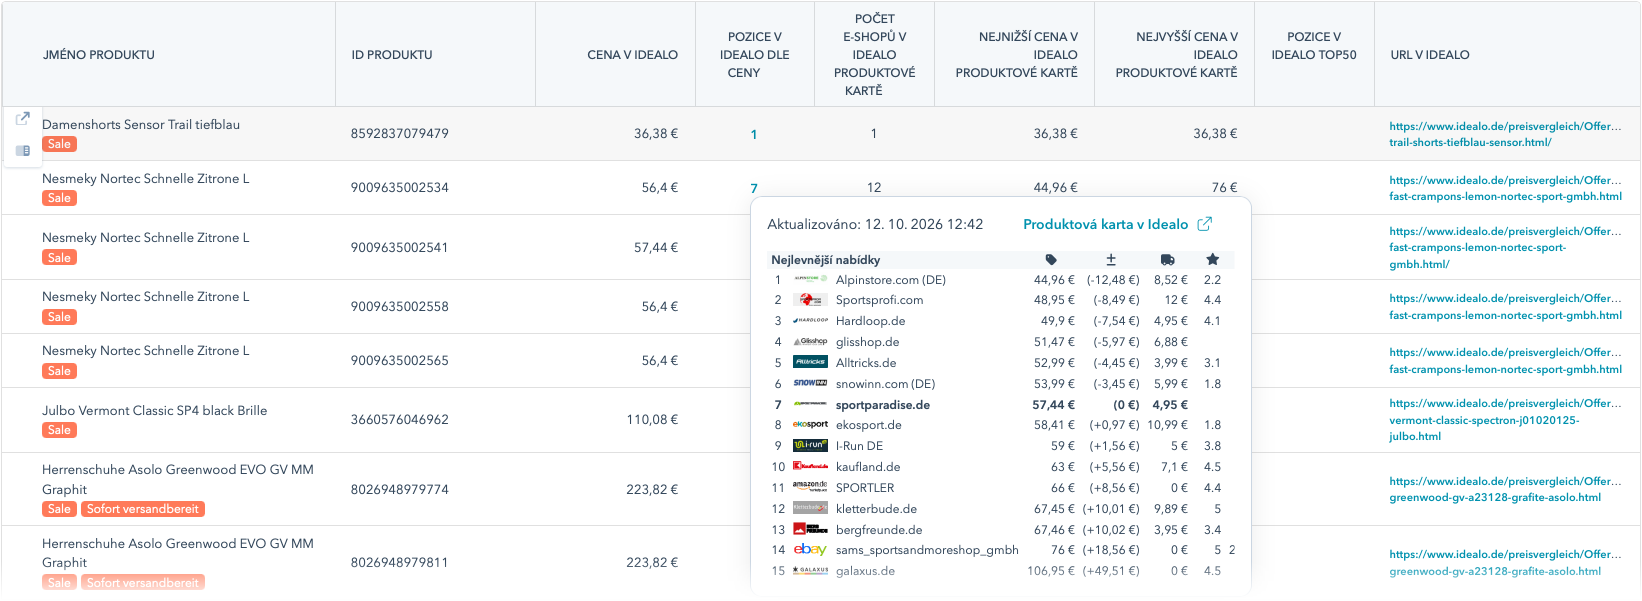Screen dimensions: 1642x601
Task: Click the JMÉNO PRODUKTU column header
Action: click(x=99, y=55)
